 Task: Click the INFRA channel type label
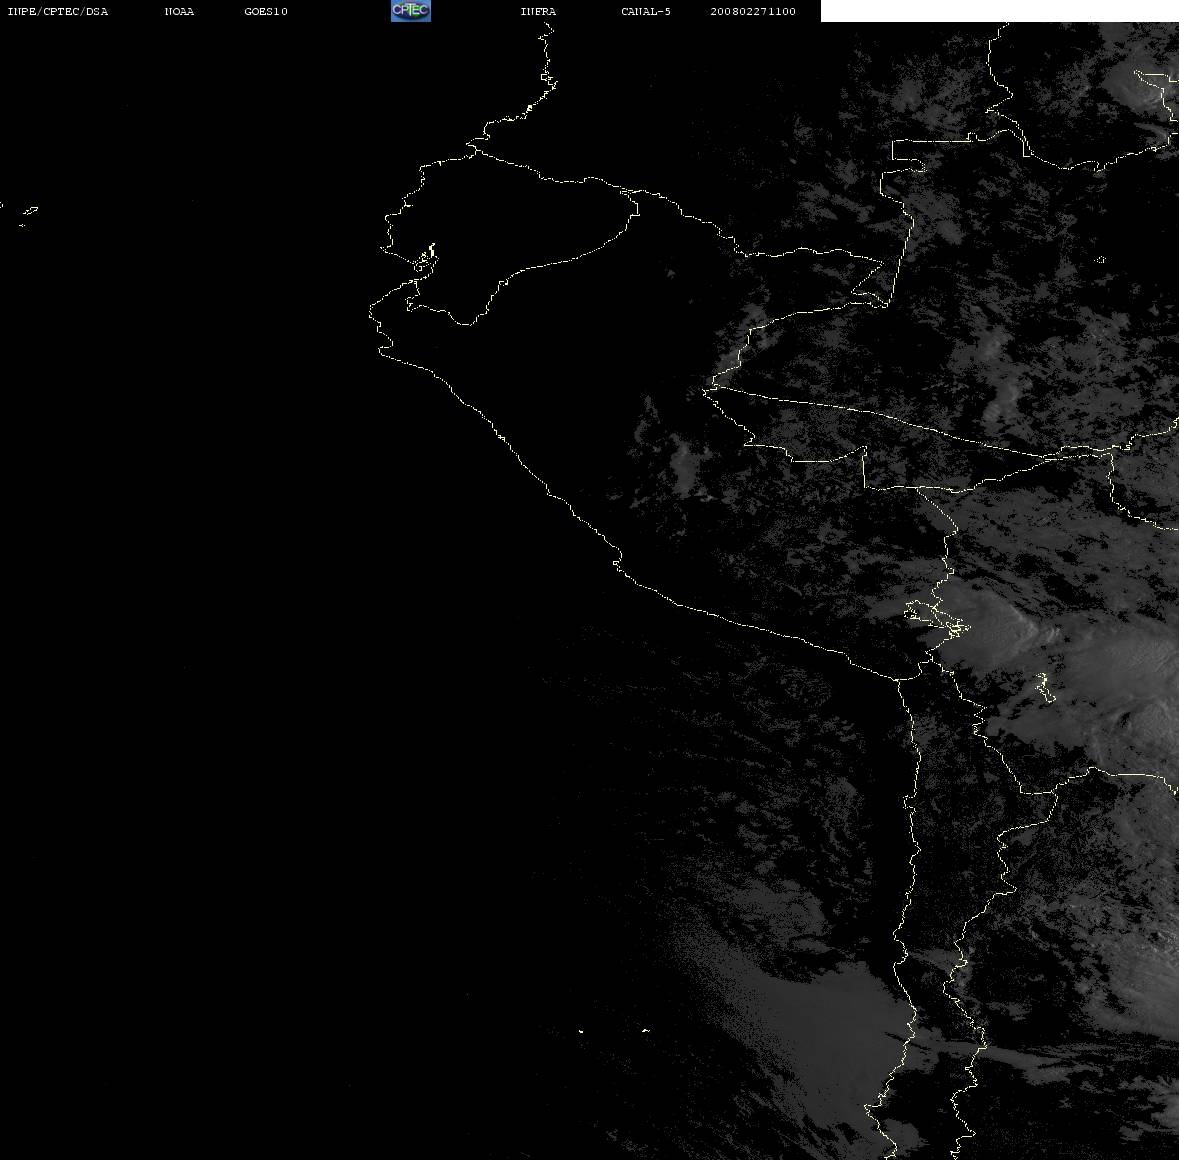click(538, 11)
